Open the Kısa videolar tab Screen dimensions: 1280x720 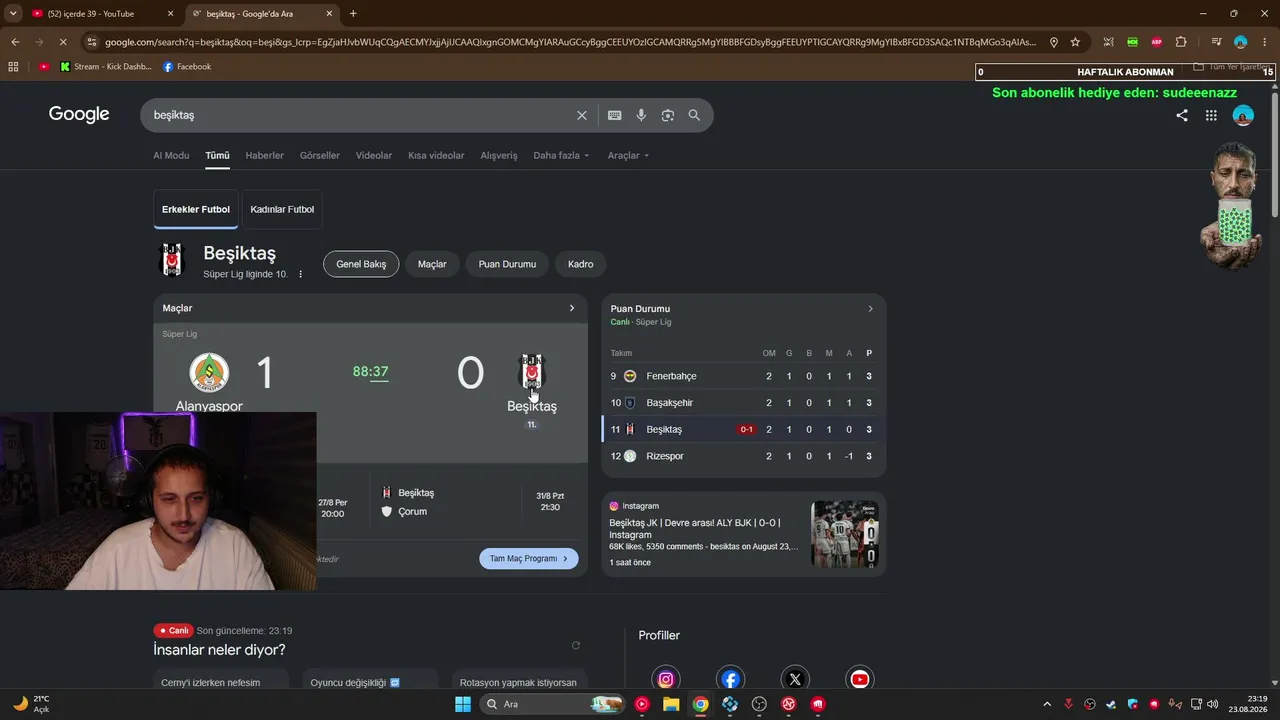point(436,155)
